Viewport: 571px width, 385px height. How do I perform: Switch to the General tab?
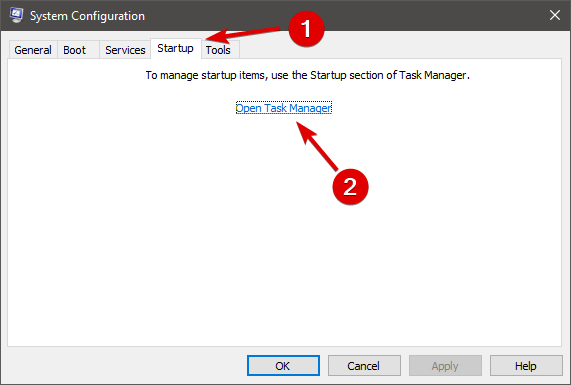pyautogui.click(x=33, y=50)
